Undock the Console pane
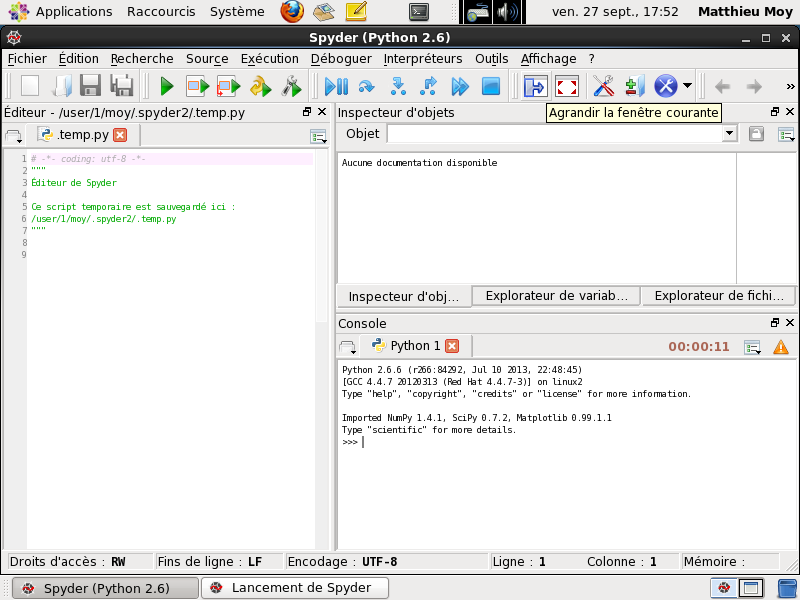800x600 pixels. click(x=774, y=322)
